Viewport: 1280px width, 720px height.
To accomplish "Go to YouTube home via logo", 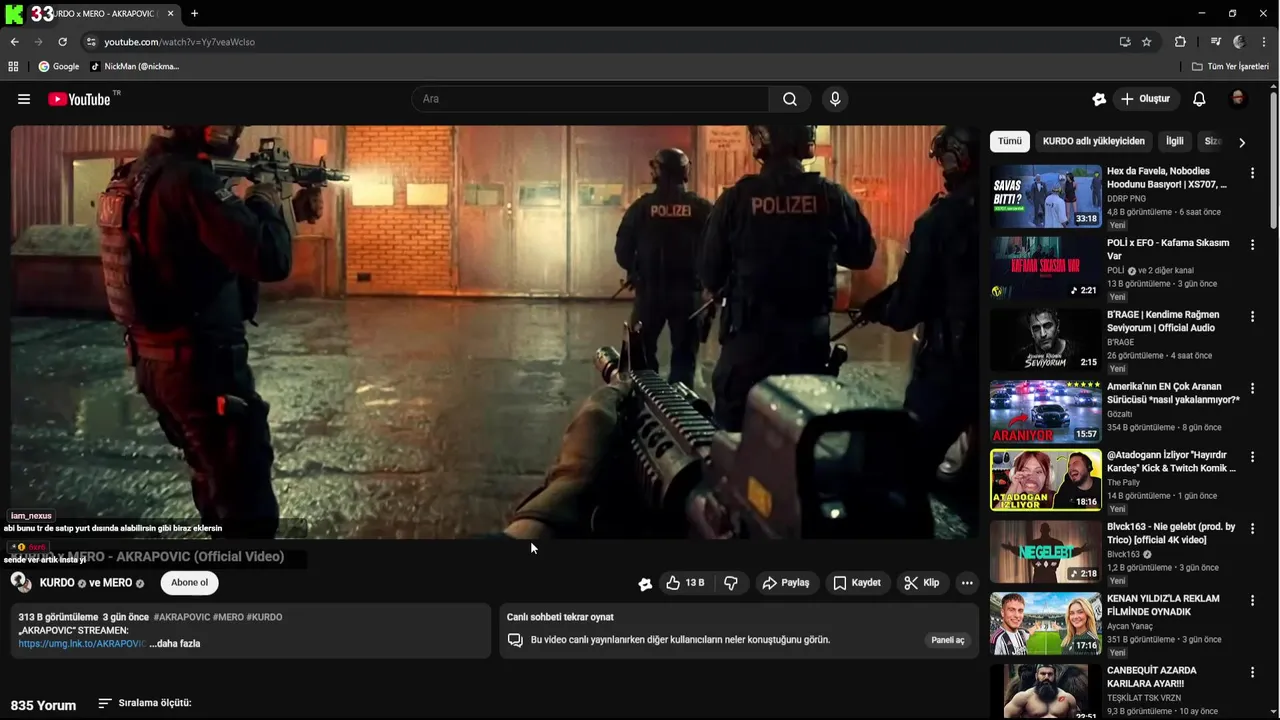I will tap(79, 99).
